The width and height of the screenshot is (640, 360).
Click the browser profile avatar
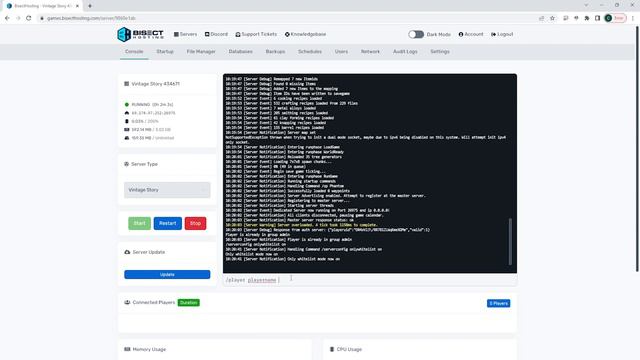(608, 18)
